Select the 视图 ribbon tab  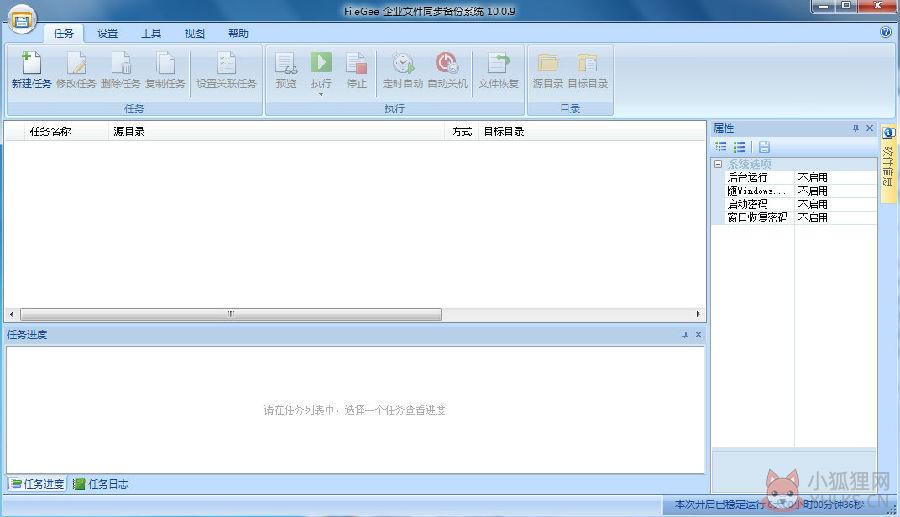(195, 33)
